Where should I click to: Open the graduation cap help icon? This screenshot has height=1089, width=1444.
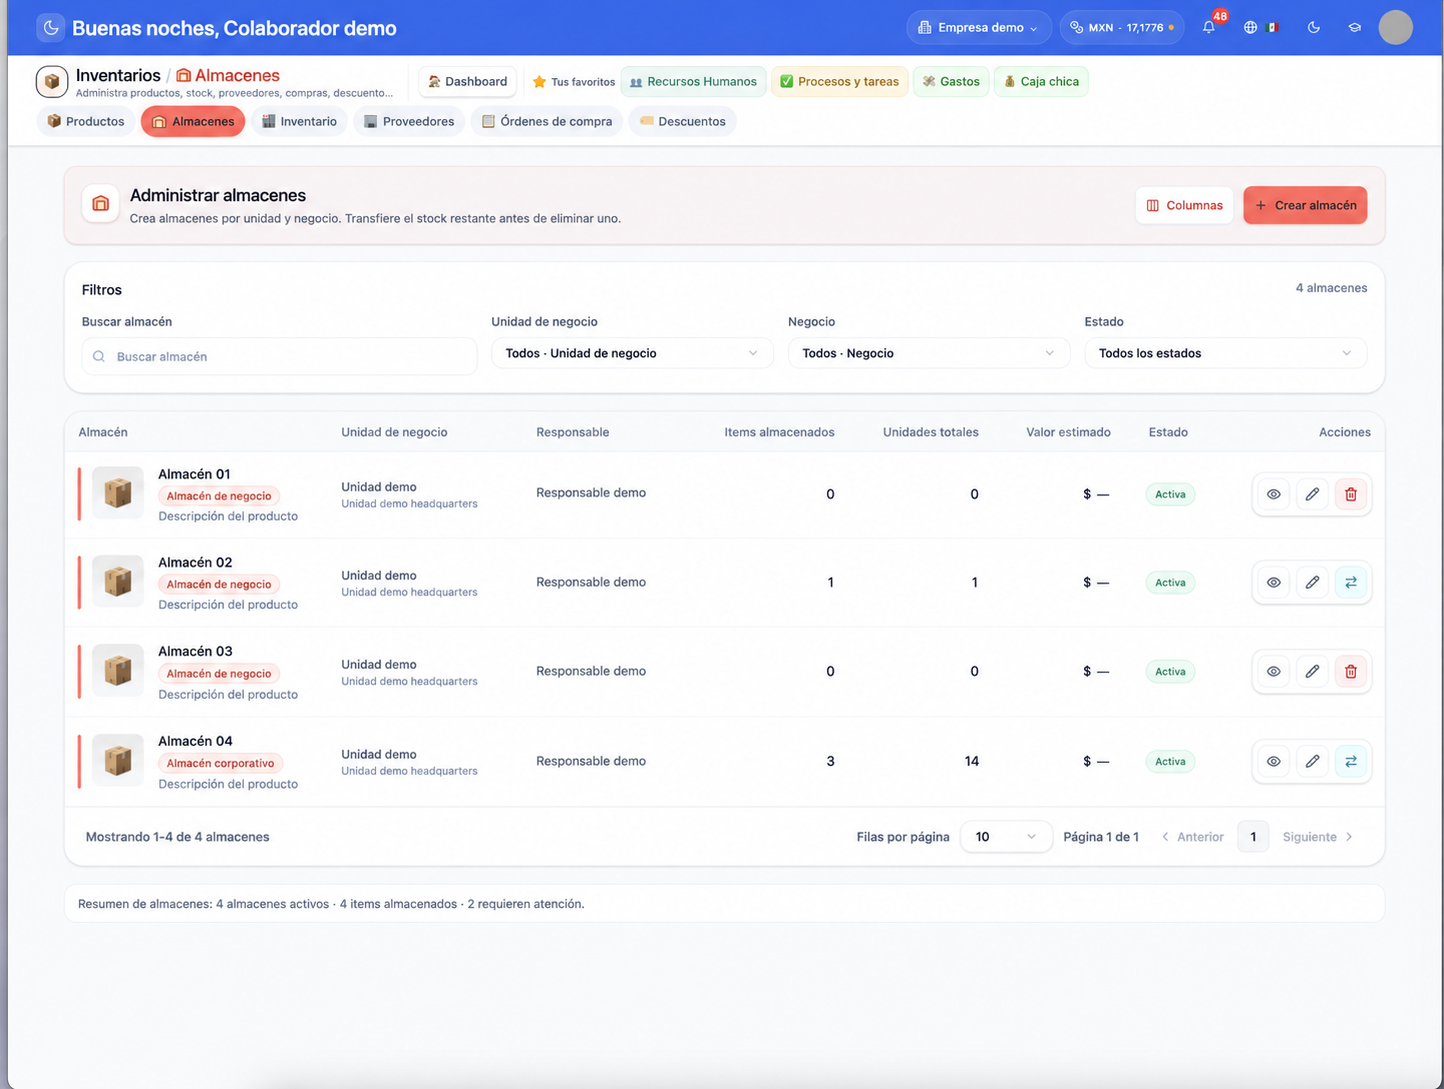[x=1355, y=27]
